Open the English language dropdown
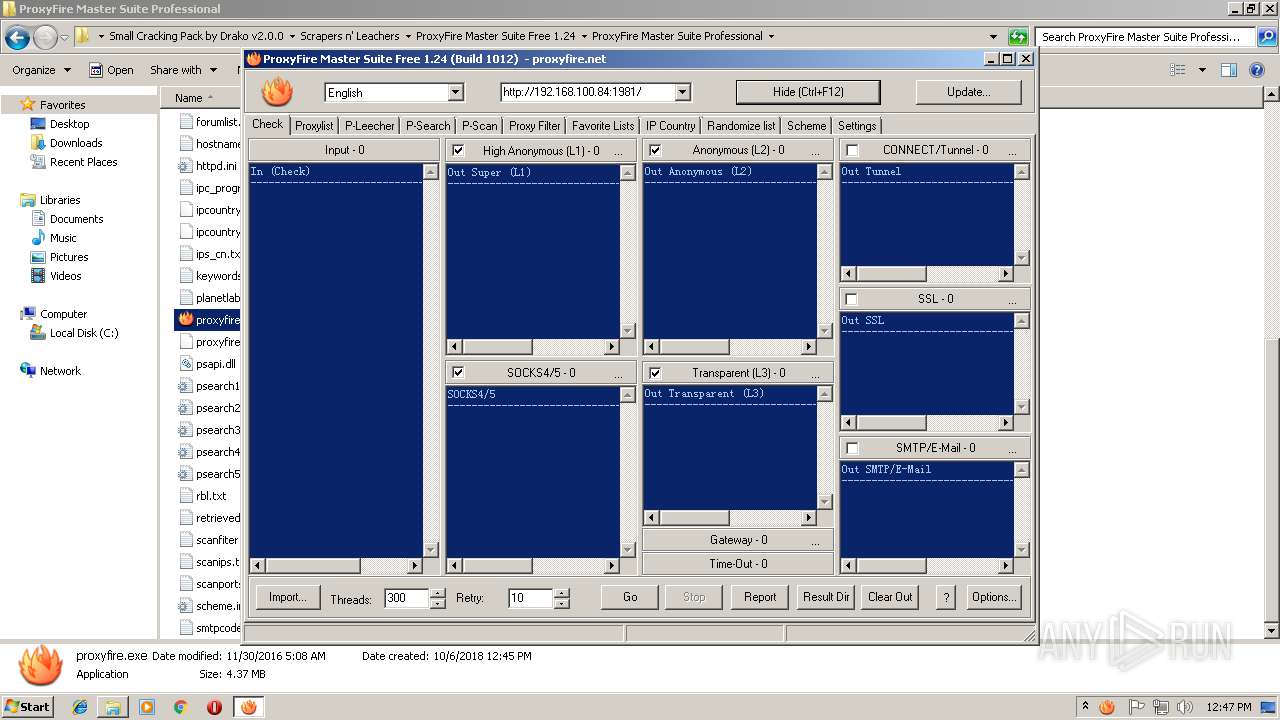 click(455, 92)
